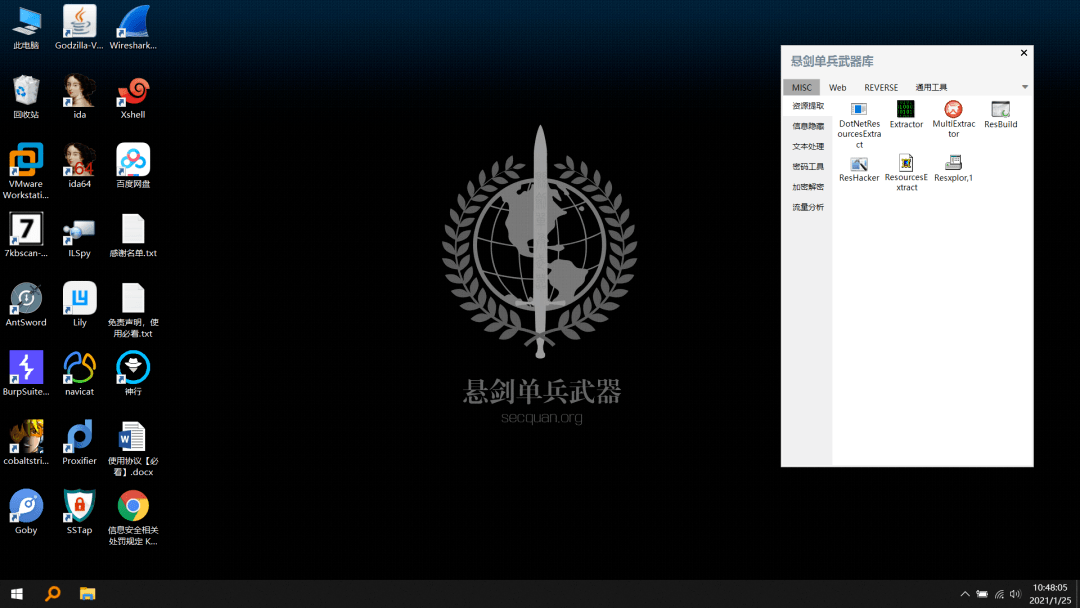This screenshot has height=608, width=1080.
Task: Select the navicat desktop icon
Action: click(x=79, y=374)
